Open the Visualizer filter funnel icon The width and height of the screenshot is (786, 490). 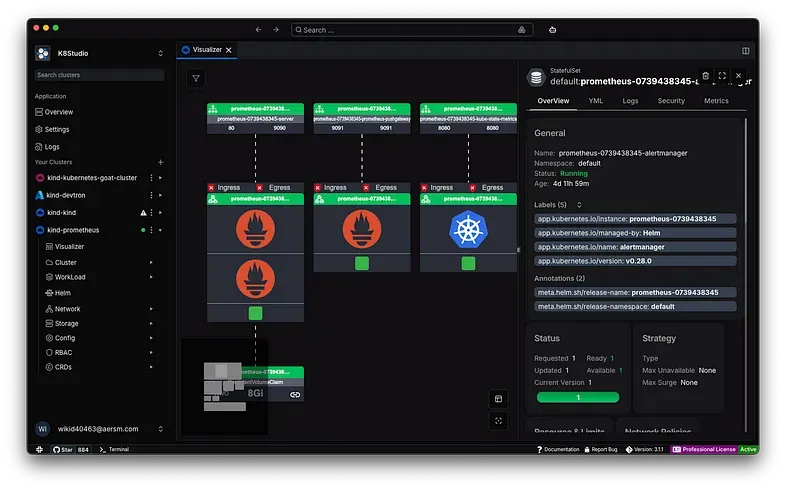point(196,78)
